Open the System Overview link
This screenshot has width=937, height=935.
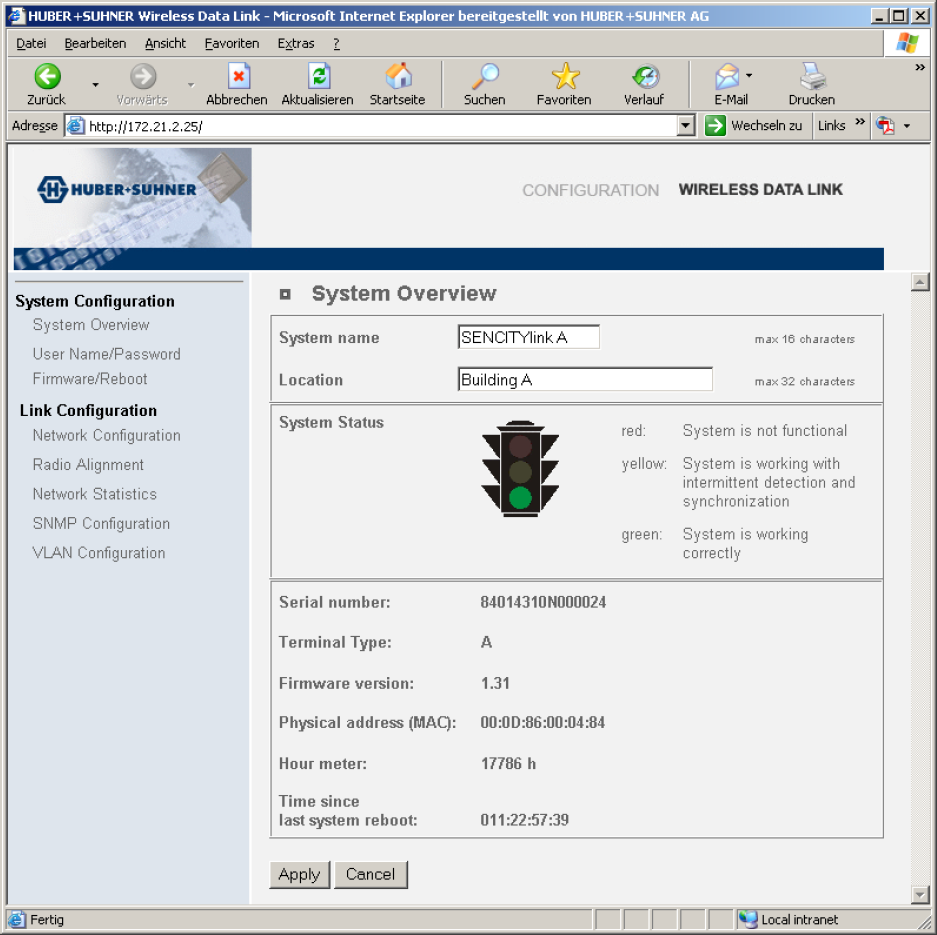(91, 325)
